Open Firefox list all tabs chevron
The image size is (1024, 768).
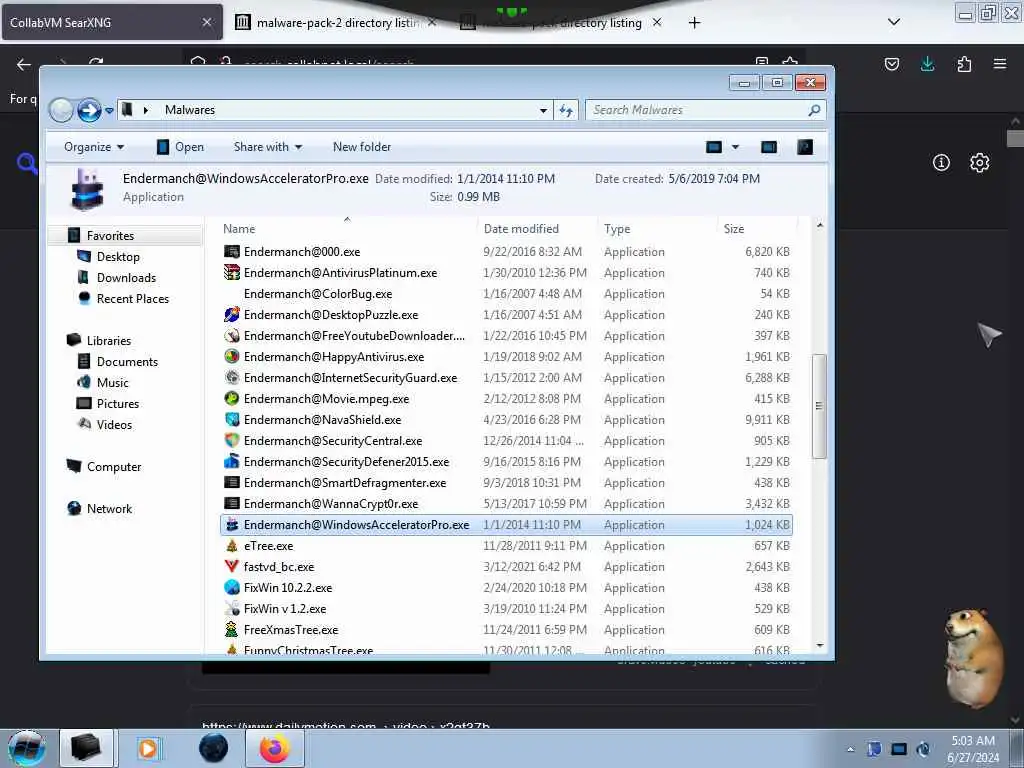(x=894, y=22)
